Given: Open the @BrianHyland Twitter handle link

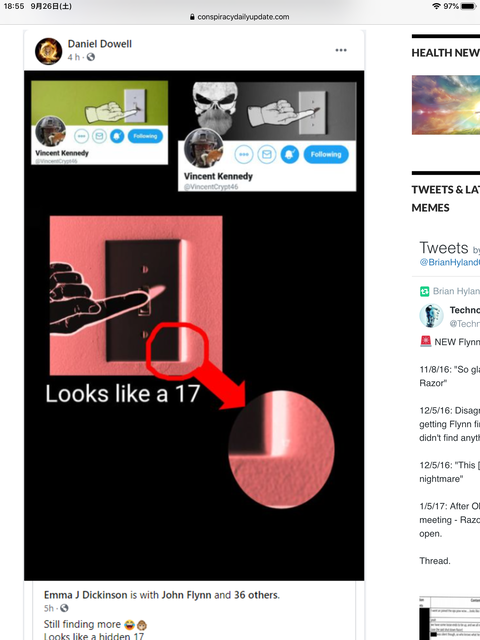Looking at the screenshot, I should 450,262.
